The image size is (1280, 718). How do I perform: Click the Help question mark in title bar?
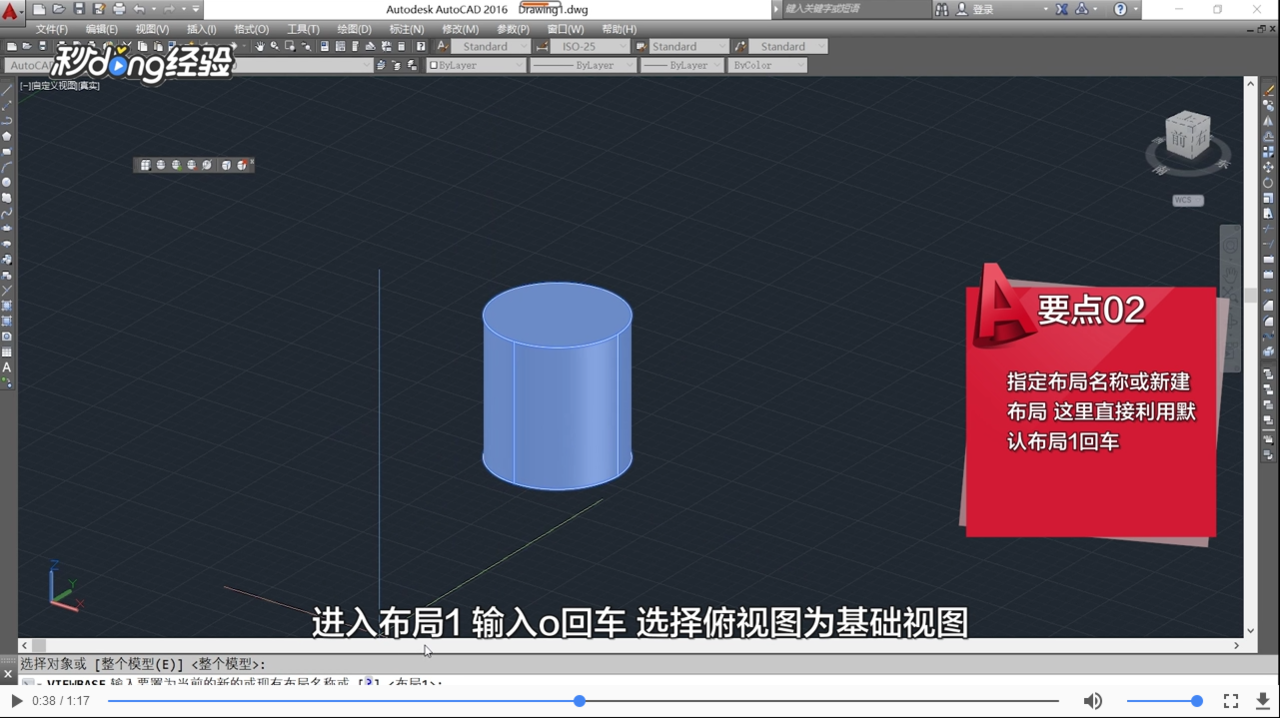tap(1120, 9)
